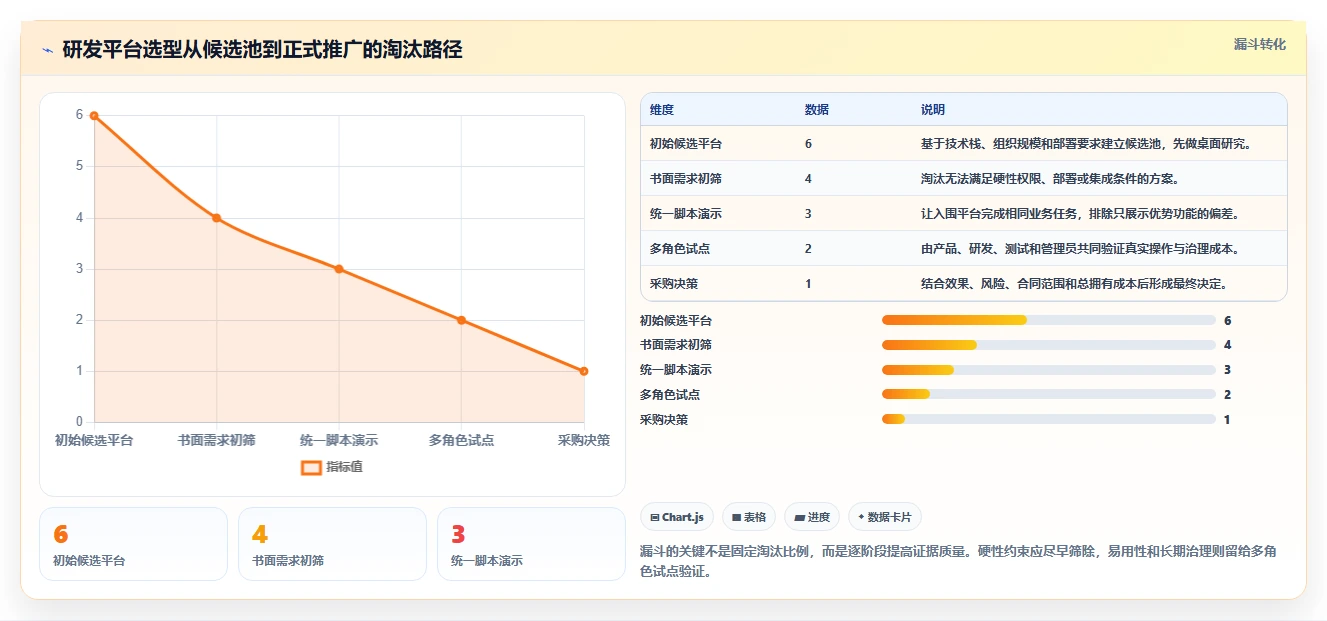Click the 数据 column header
The height and width of the screenshot is (621, 1327).
[x=816, y=110]
